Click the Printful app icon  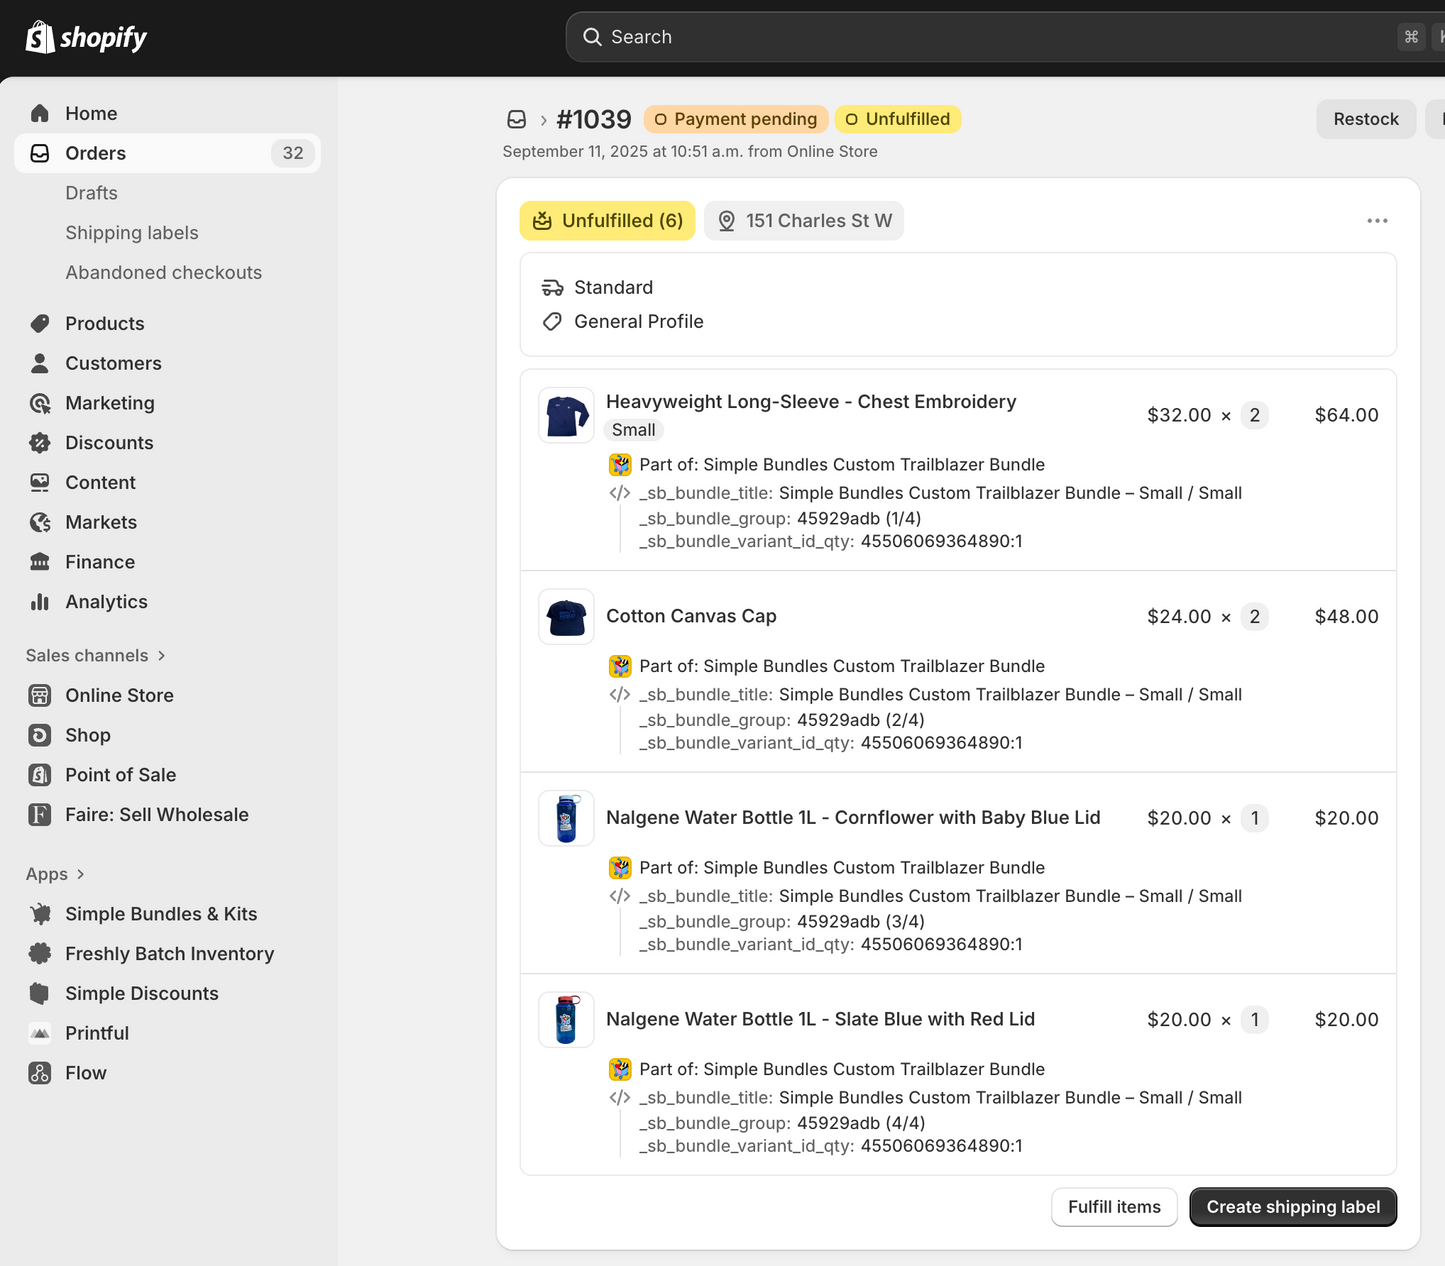tap(40, 1033)
